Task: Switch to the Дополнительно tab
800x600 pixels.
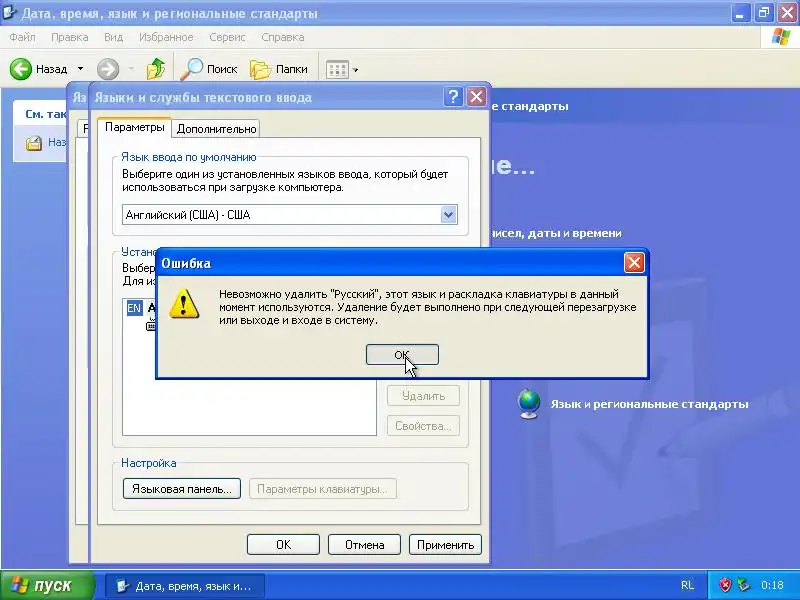Action: [x=216, y=129]
